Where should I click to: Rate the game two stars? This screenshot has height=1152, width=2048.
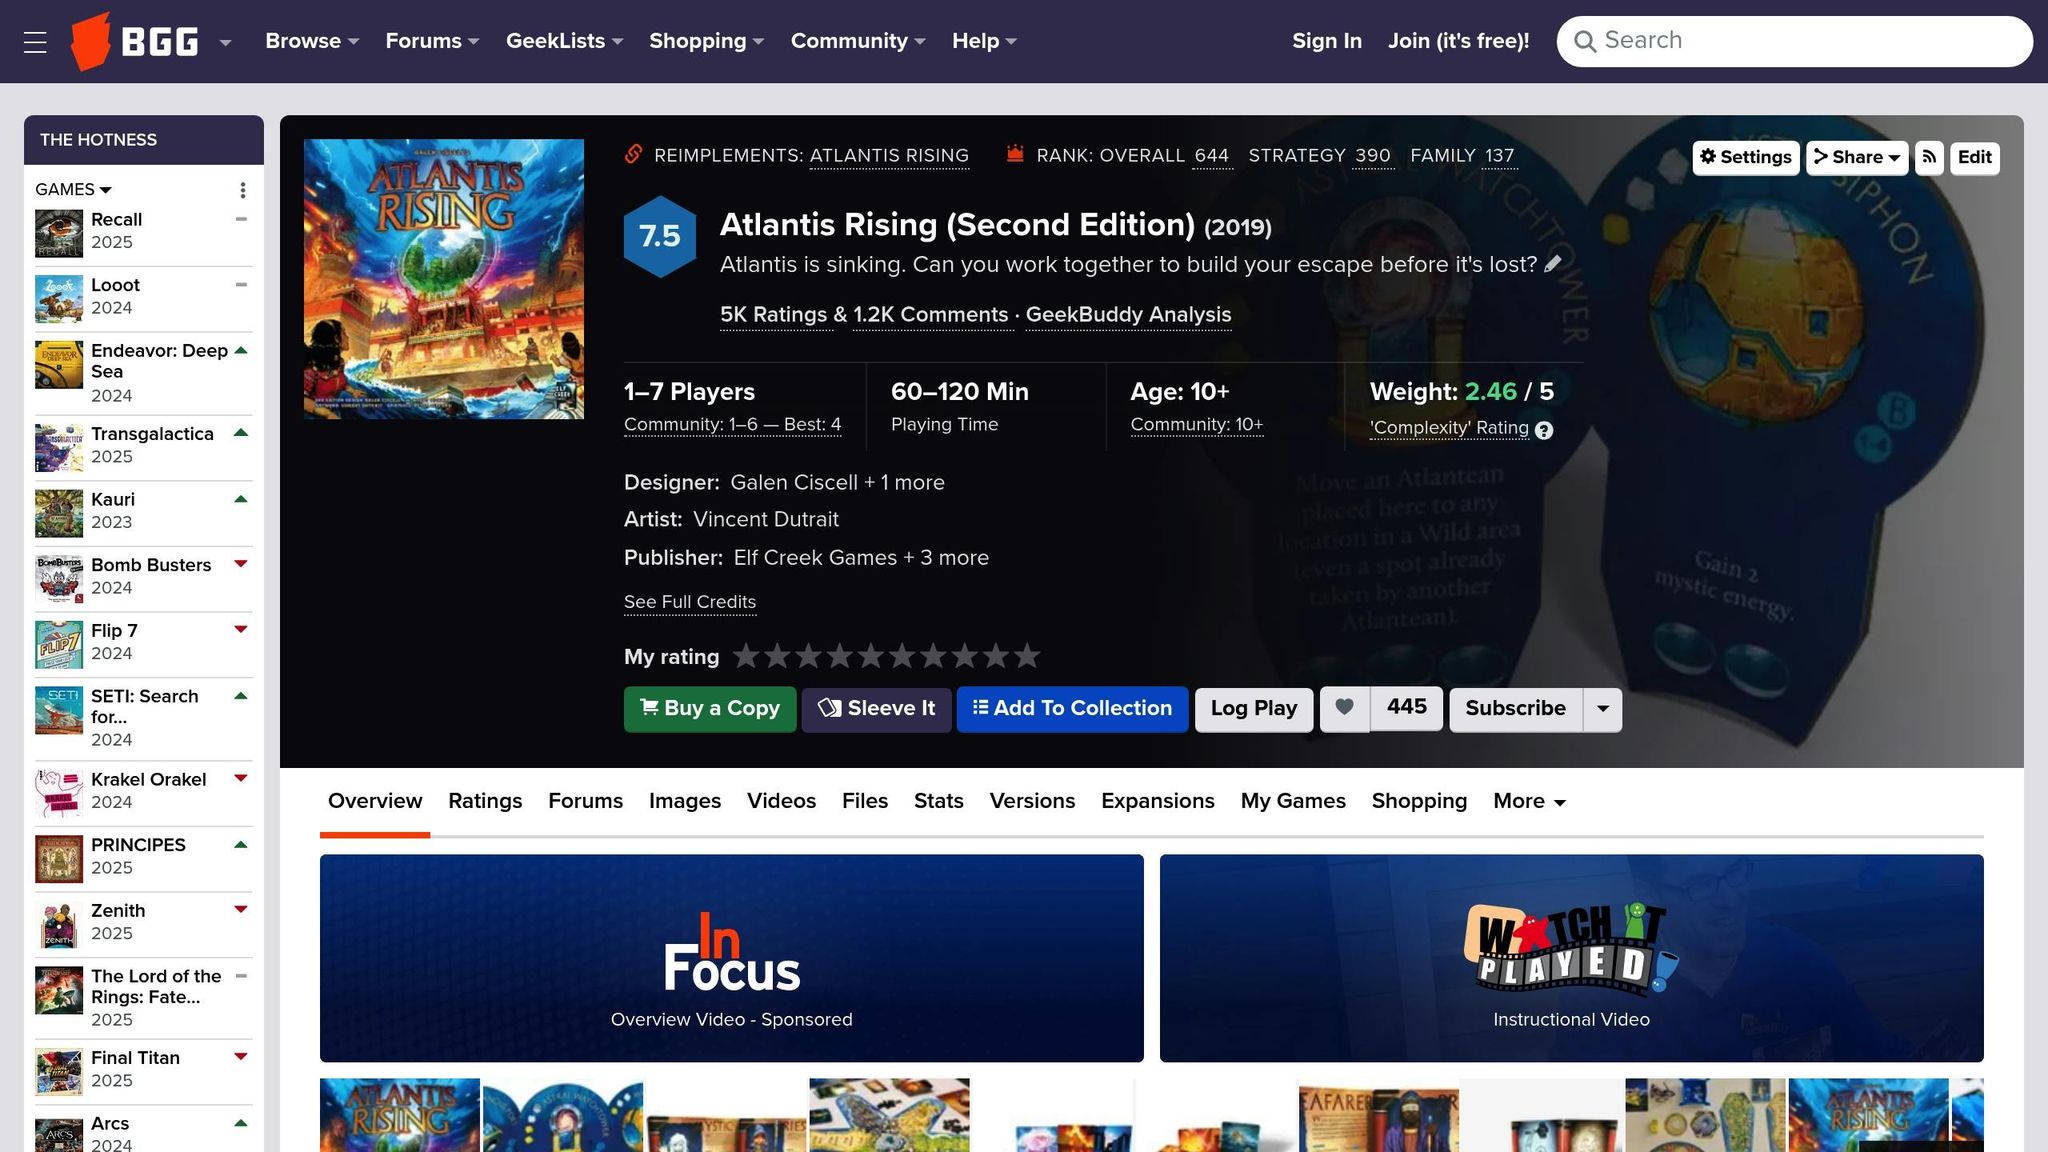click(x=777, y=656)
